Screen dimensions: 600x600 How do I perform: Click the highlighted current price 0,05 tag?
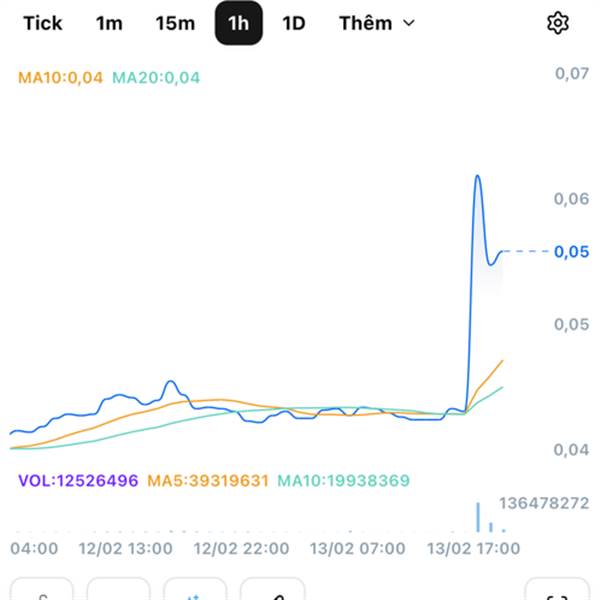pyautogui.click(x=571, y=252)
